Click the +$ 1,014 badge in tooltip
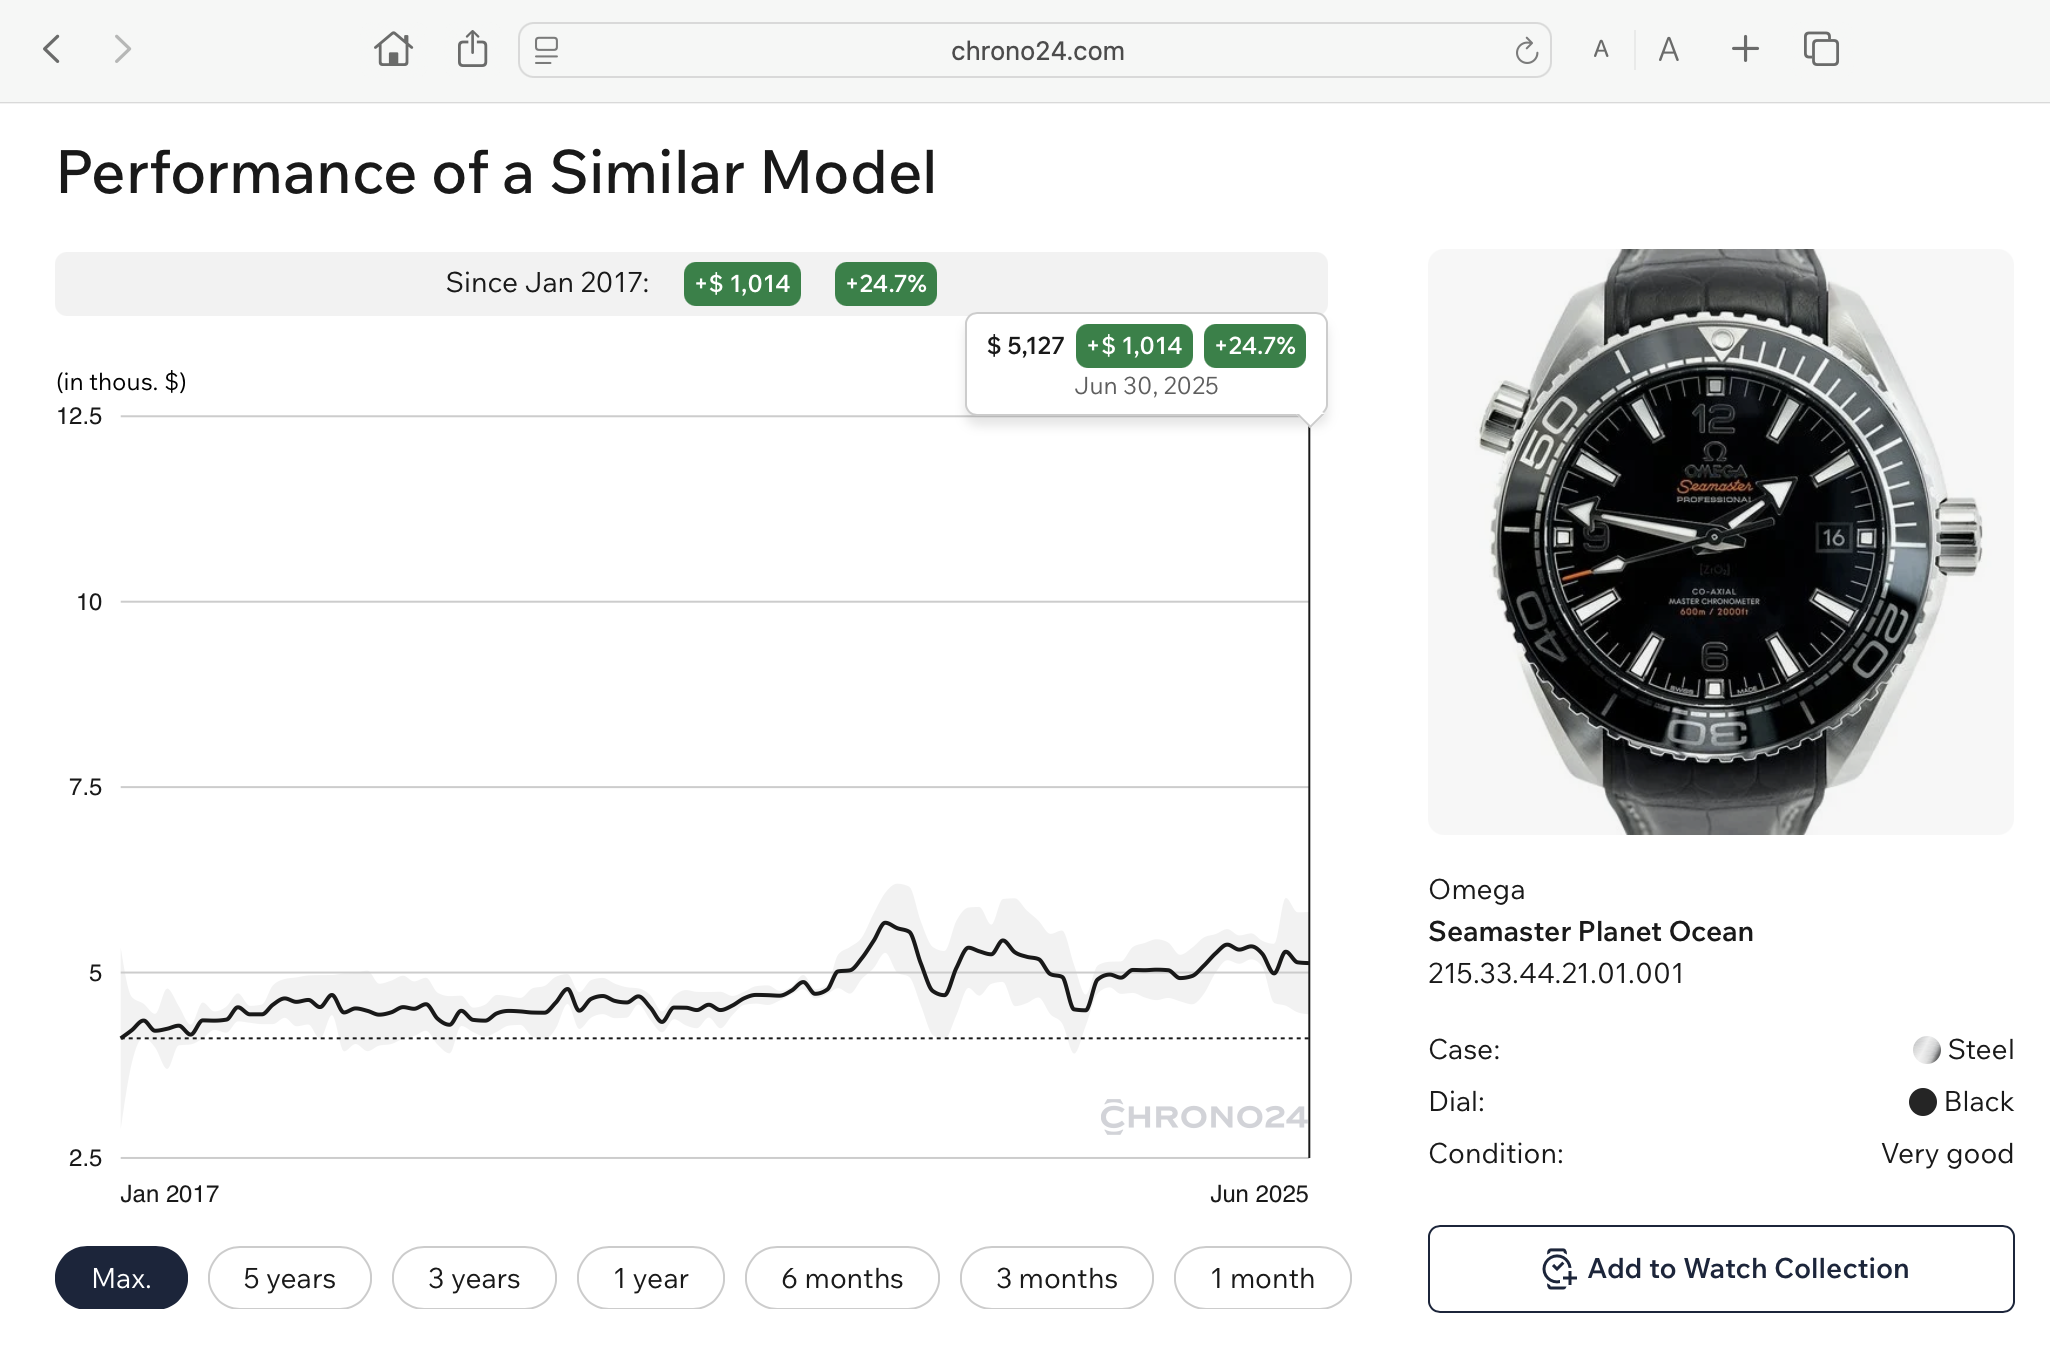2050x1370 pixels. [x=1134, y=346]
